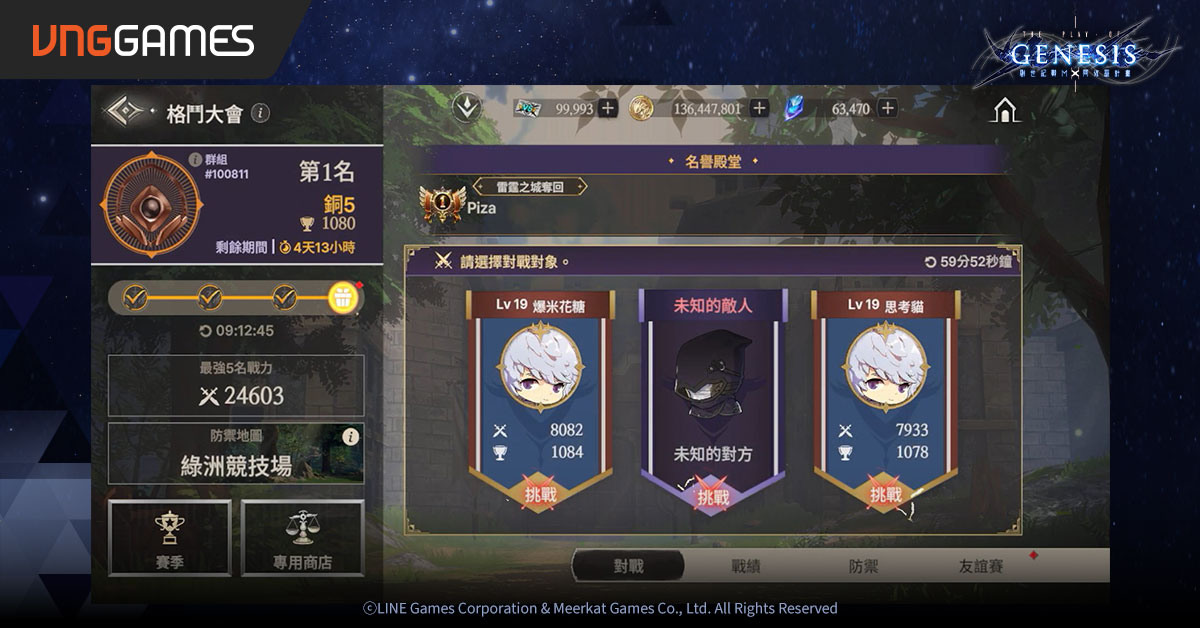Open the 防禦地圖 info icon
1200x628 pixels.
click(x=350, y=437)
